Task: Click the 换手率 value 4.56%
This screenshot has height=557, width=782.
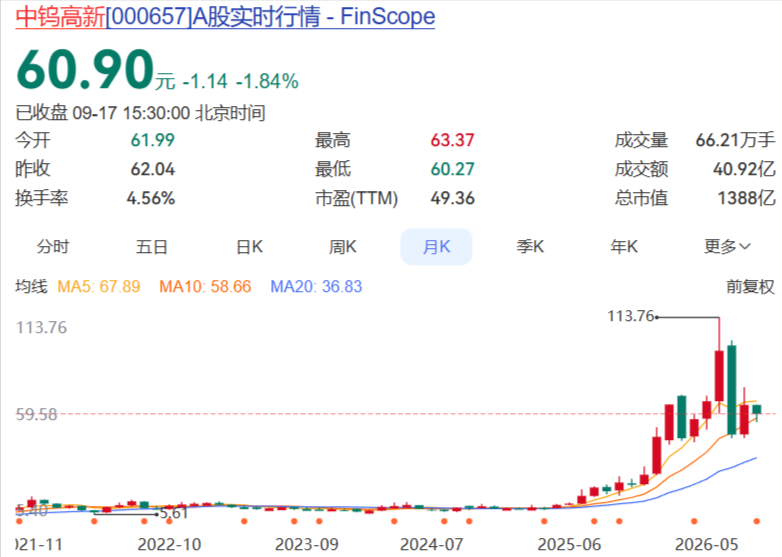Action: [151, 198]
